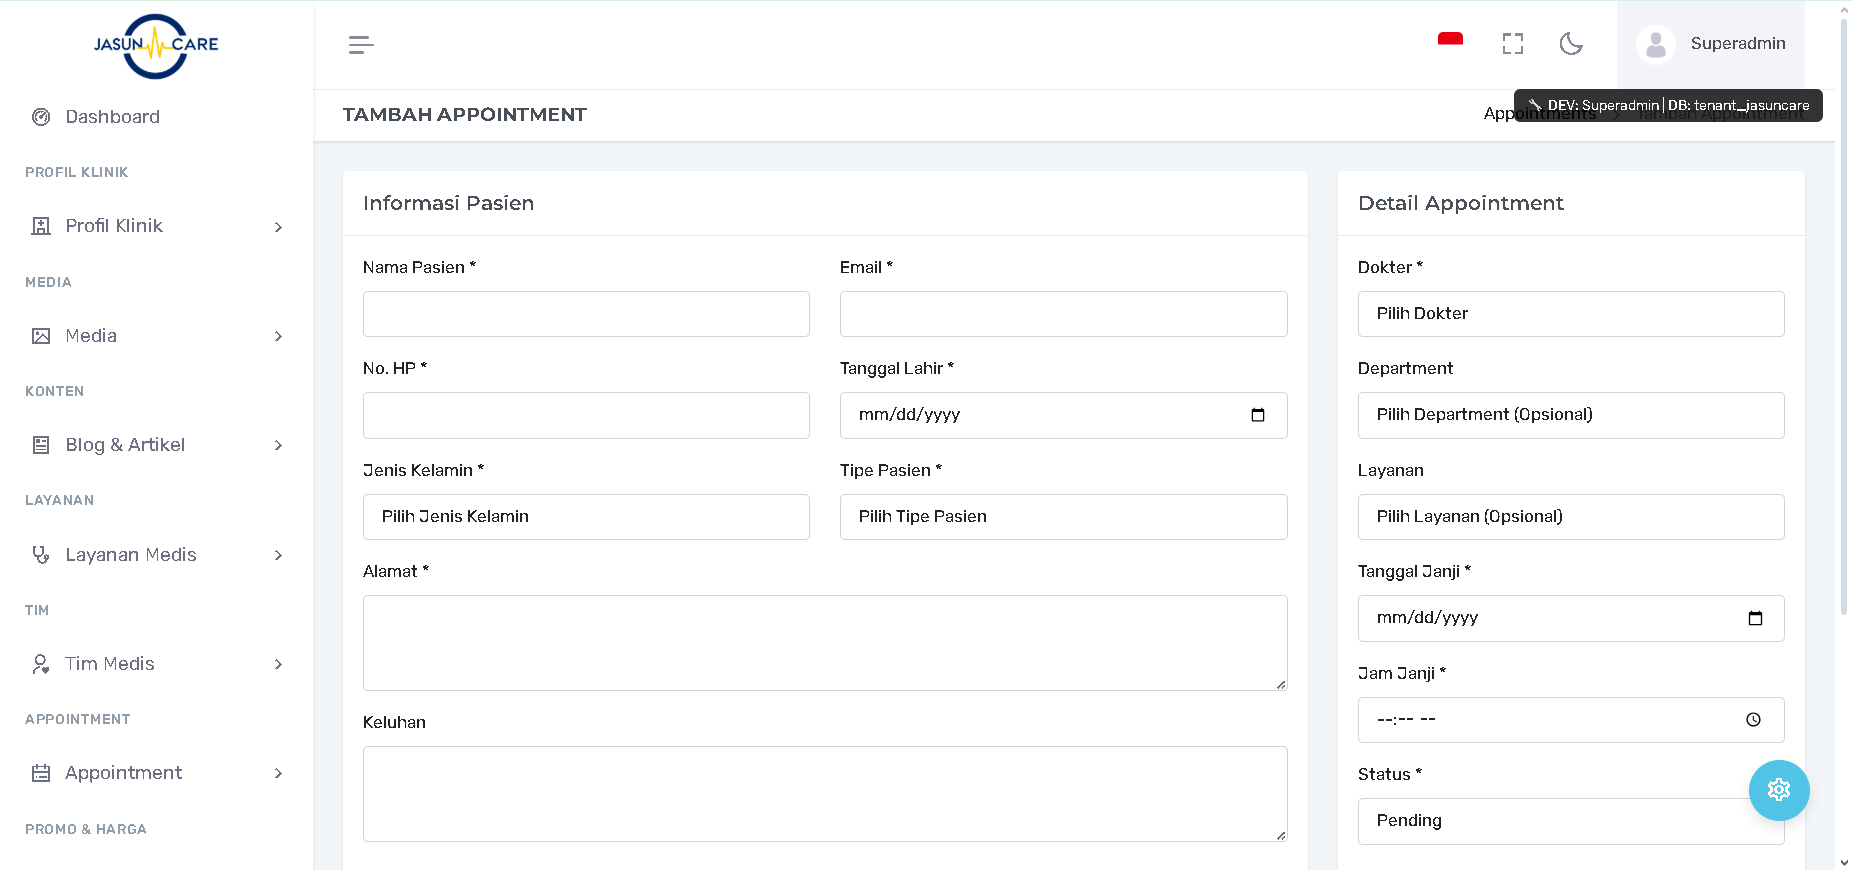The width and height of the screenshot is (1853, 870).
Task: Open calendar picker in Tanggal Janji
Action: click(x=1754, y=618)
